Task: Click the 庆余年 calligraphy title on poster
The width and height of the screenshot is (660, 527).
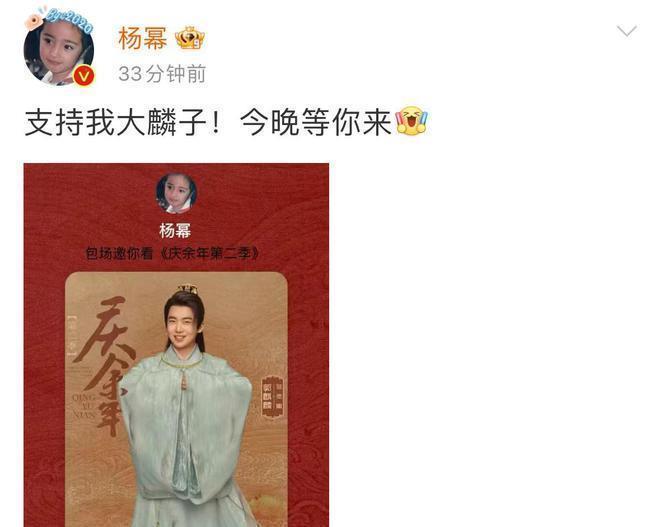Action: tap(103, 364)
